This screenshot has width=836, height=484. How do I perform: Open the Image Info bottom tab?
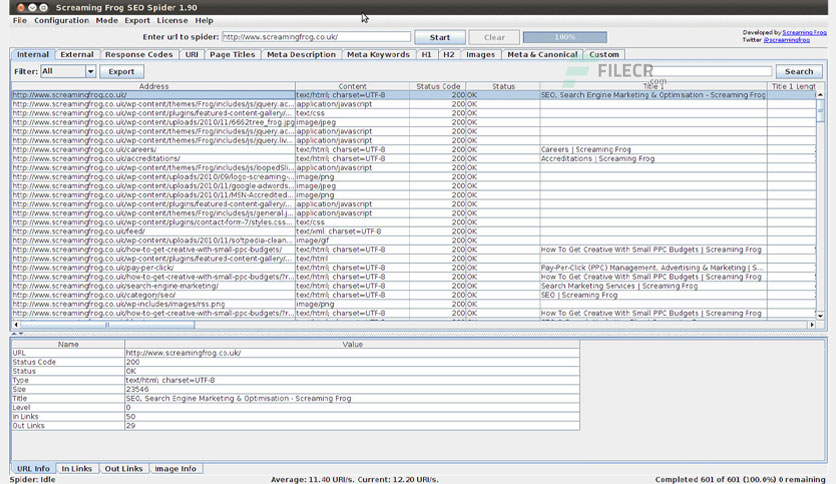tap(175, 469)
